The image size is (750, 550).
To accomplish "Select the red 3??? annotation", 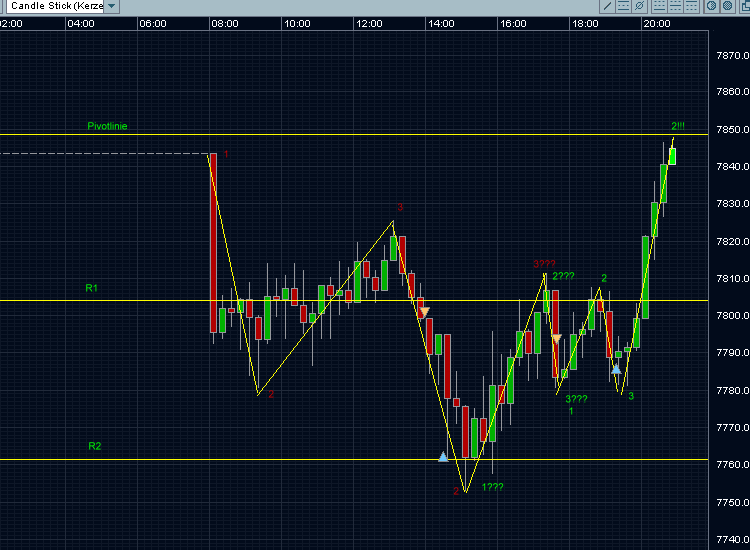I will [x=544, y=264].
